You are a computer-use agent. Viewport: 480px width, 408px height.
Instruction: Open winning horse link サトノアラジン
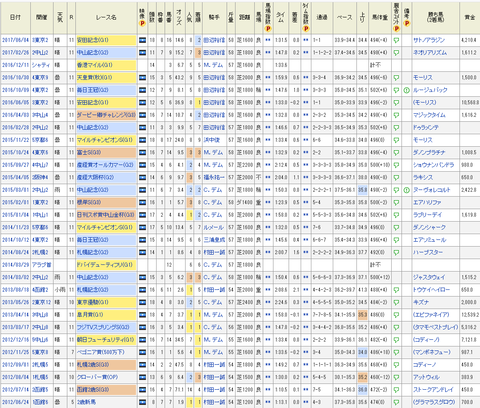click(429, 40)
